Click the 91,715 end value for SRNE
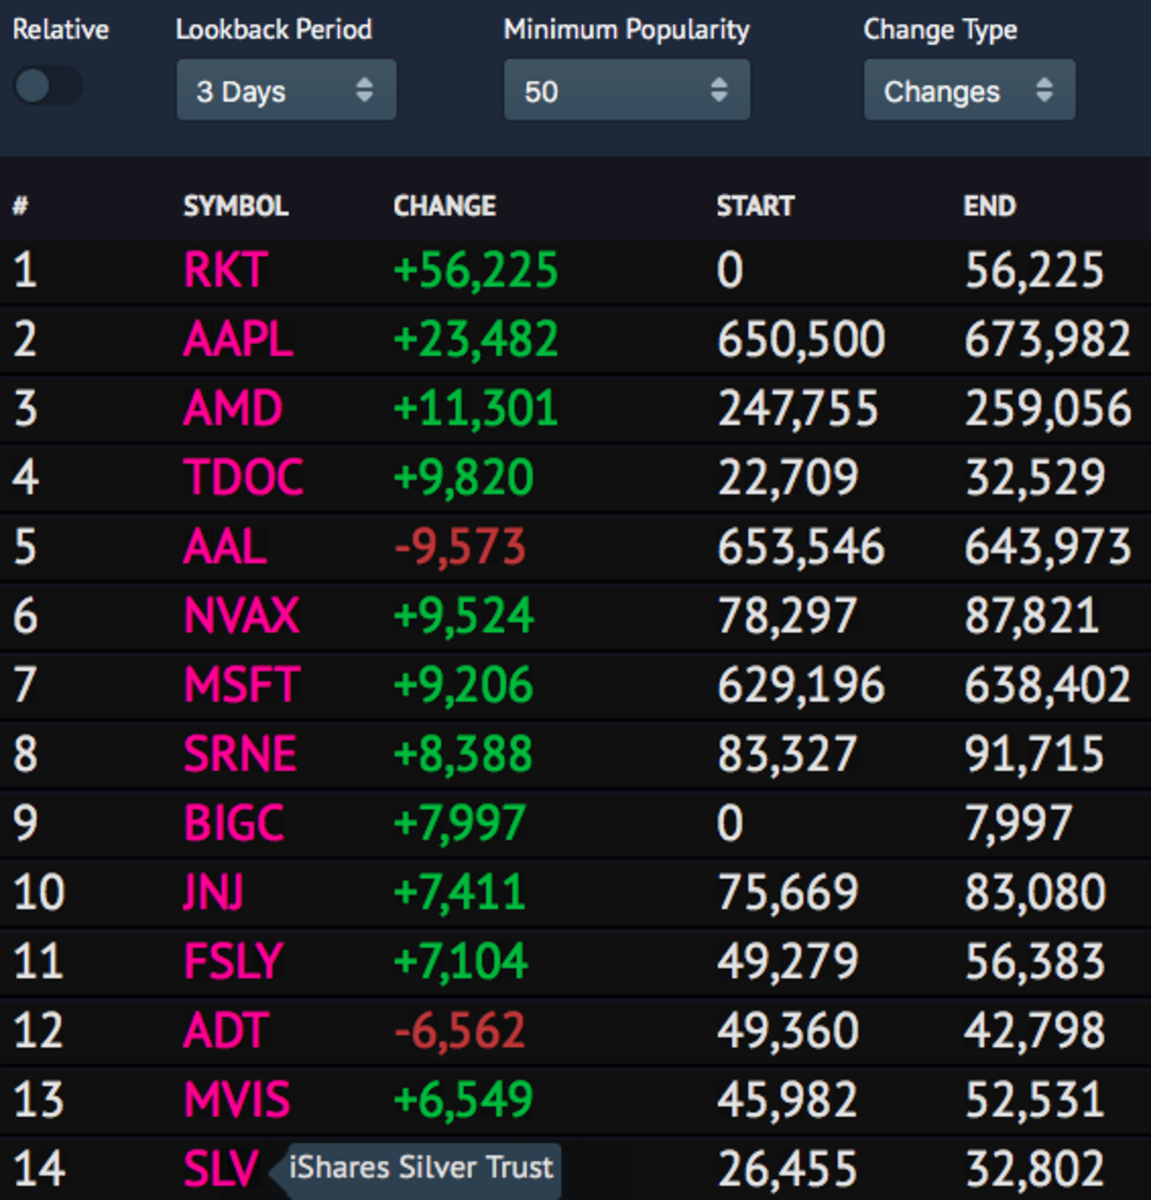The image size is (1151, 1200). click(1034, 754)
